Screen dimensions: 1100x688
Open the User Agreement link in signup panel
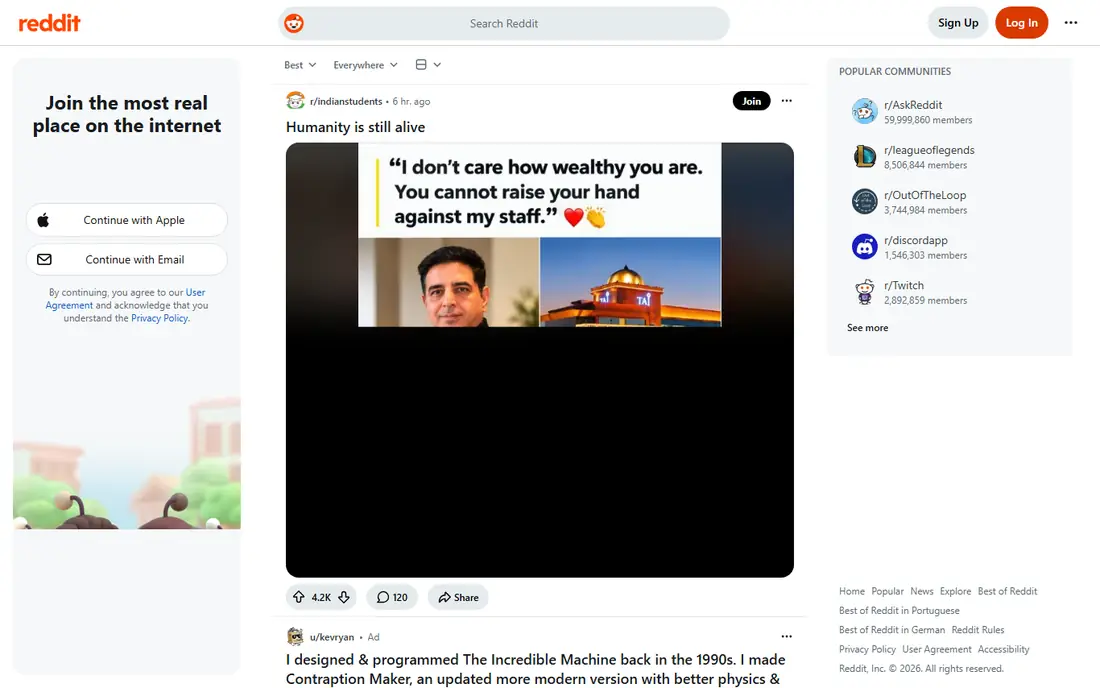(126, 299)
